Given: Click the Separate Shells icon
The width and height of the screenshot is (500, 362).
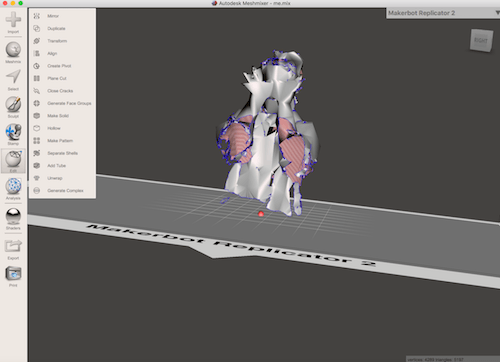Looking at the screenshot, I should click(37, 153).
